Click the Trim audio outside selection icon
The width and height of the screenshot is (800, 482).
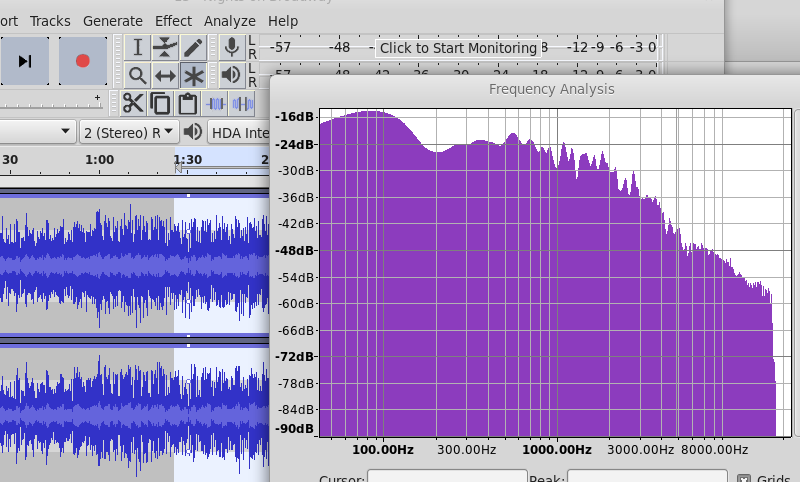(x=215, y=104)
